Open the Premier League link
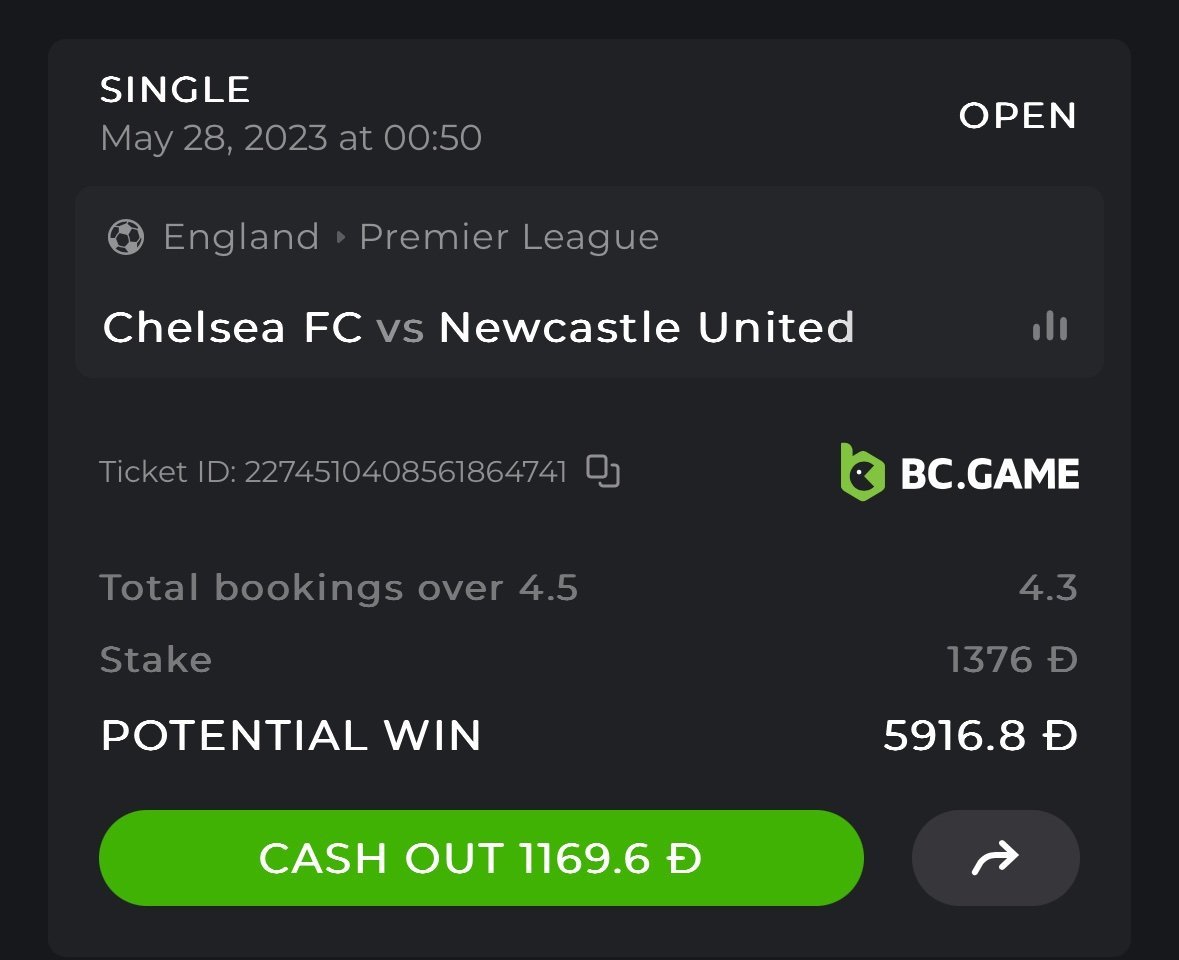The height and width of the screenshot is (960, 1179). tap(509, 238)
